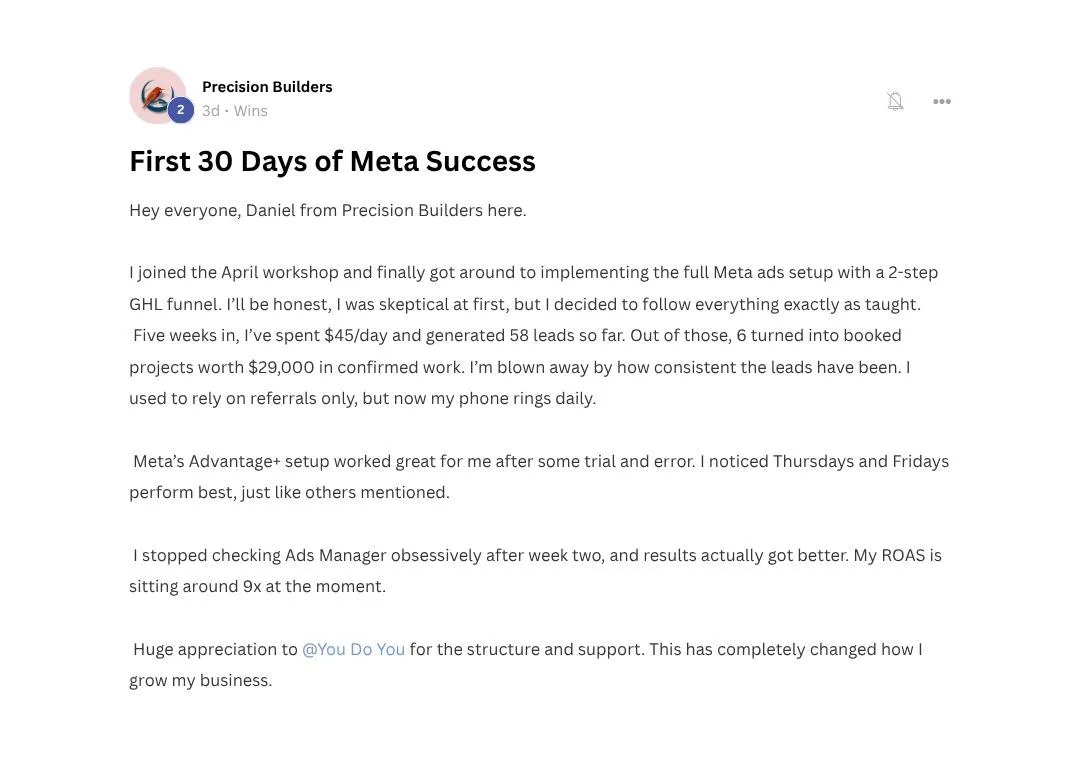Click the 3d post timestamp
Viewport: 1080px width, 772px height.
click(x=211, y=111)
